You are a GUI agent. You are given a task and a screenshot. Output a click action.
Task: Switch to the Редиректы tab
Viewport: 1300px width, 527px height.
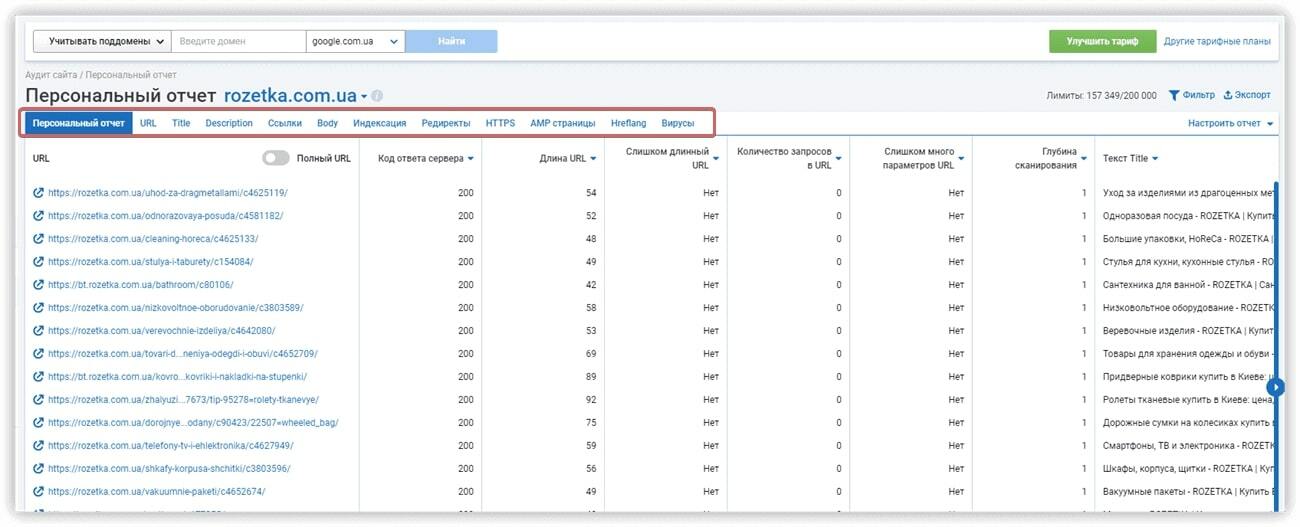446,123
